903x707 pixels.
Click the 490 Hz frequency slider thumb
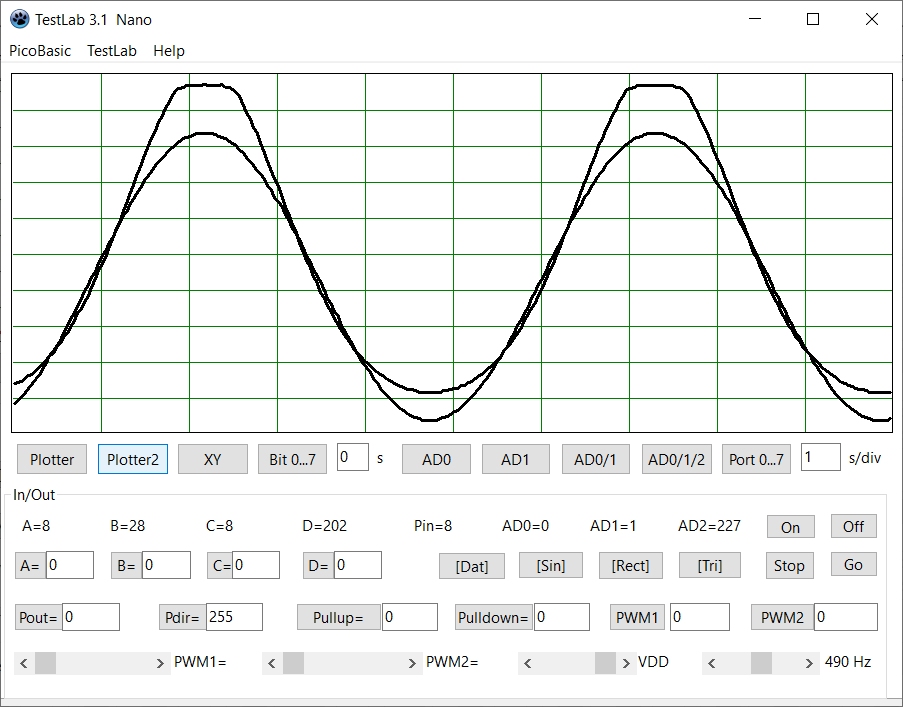pyautogui.click(x=761, y=662)
